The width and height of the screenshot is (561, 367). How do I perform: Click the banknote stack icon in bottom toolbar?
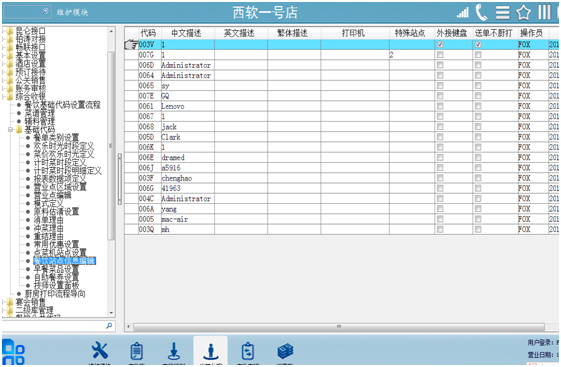(285, 351)
